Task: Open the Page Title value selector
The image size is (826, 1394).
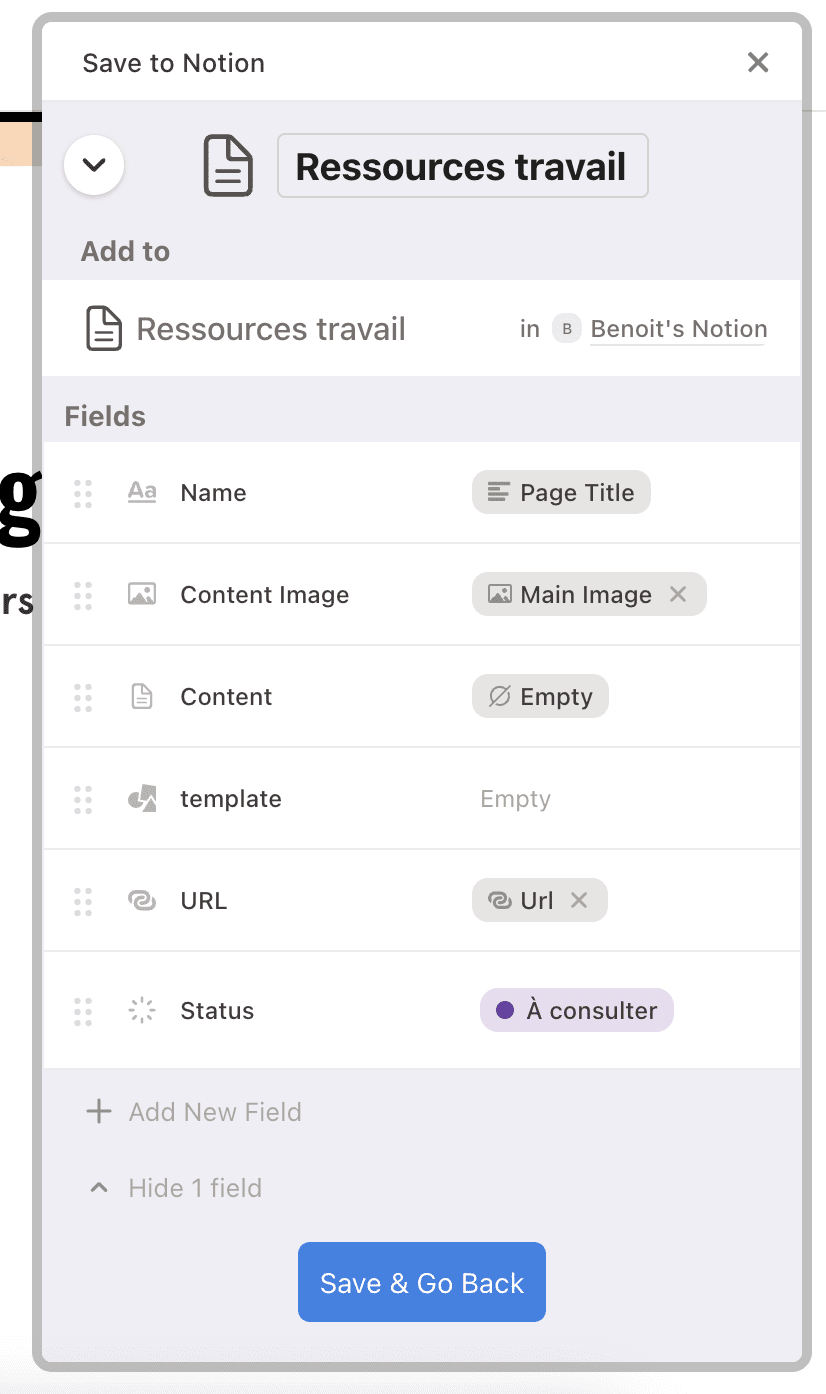Action: pos(561,492)
